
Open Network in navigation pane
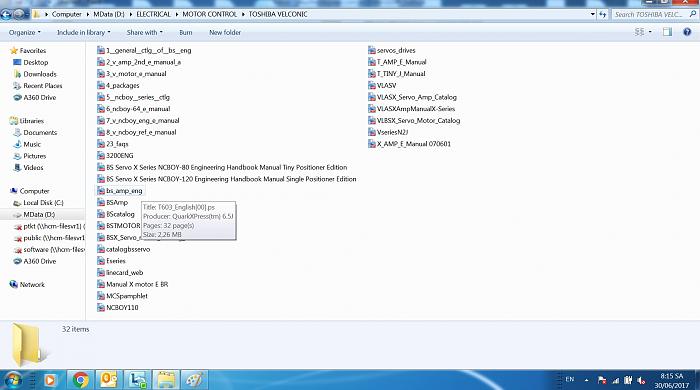27,284
